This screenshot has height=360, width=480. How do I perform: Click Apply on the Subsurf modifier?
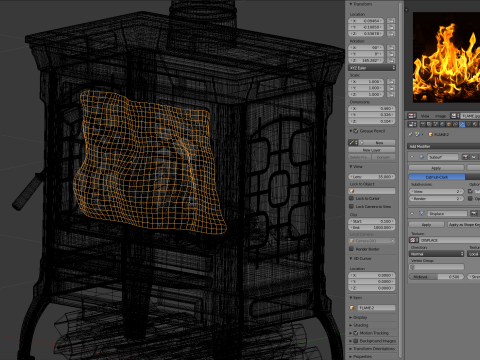436,168
